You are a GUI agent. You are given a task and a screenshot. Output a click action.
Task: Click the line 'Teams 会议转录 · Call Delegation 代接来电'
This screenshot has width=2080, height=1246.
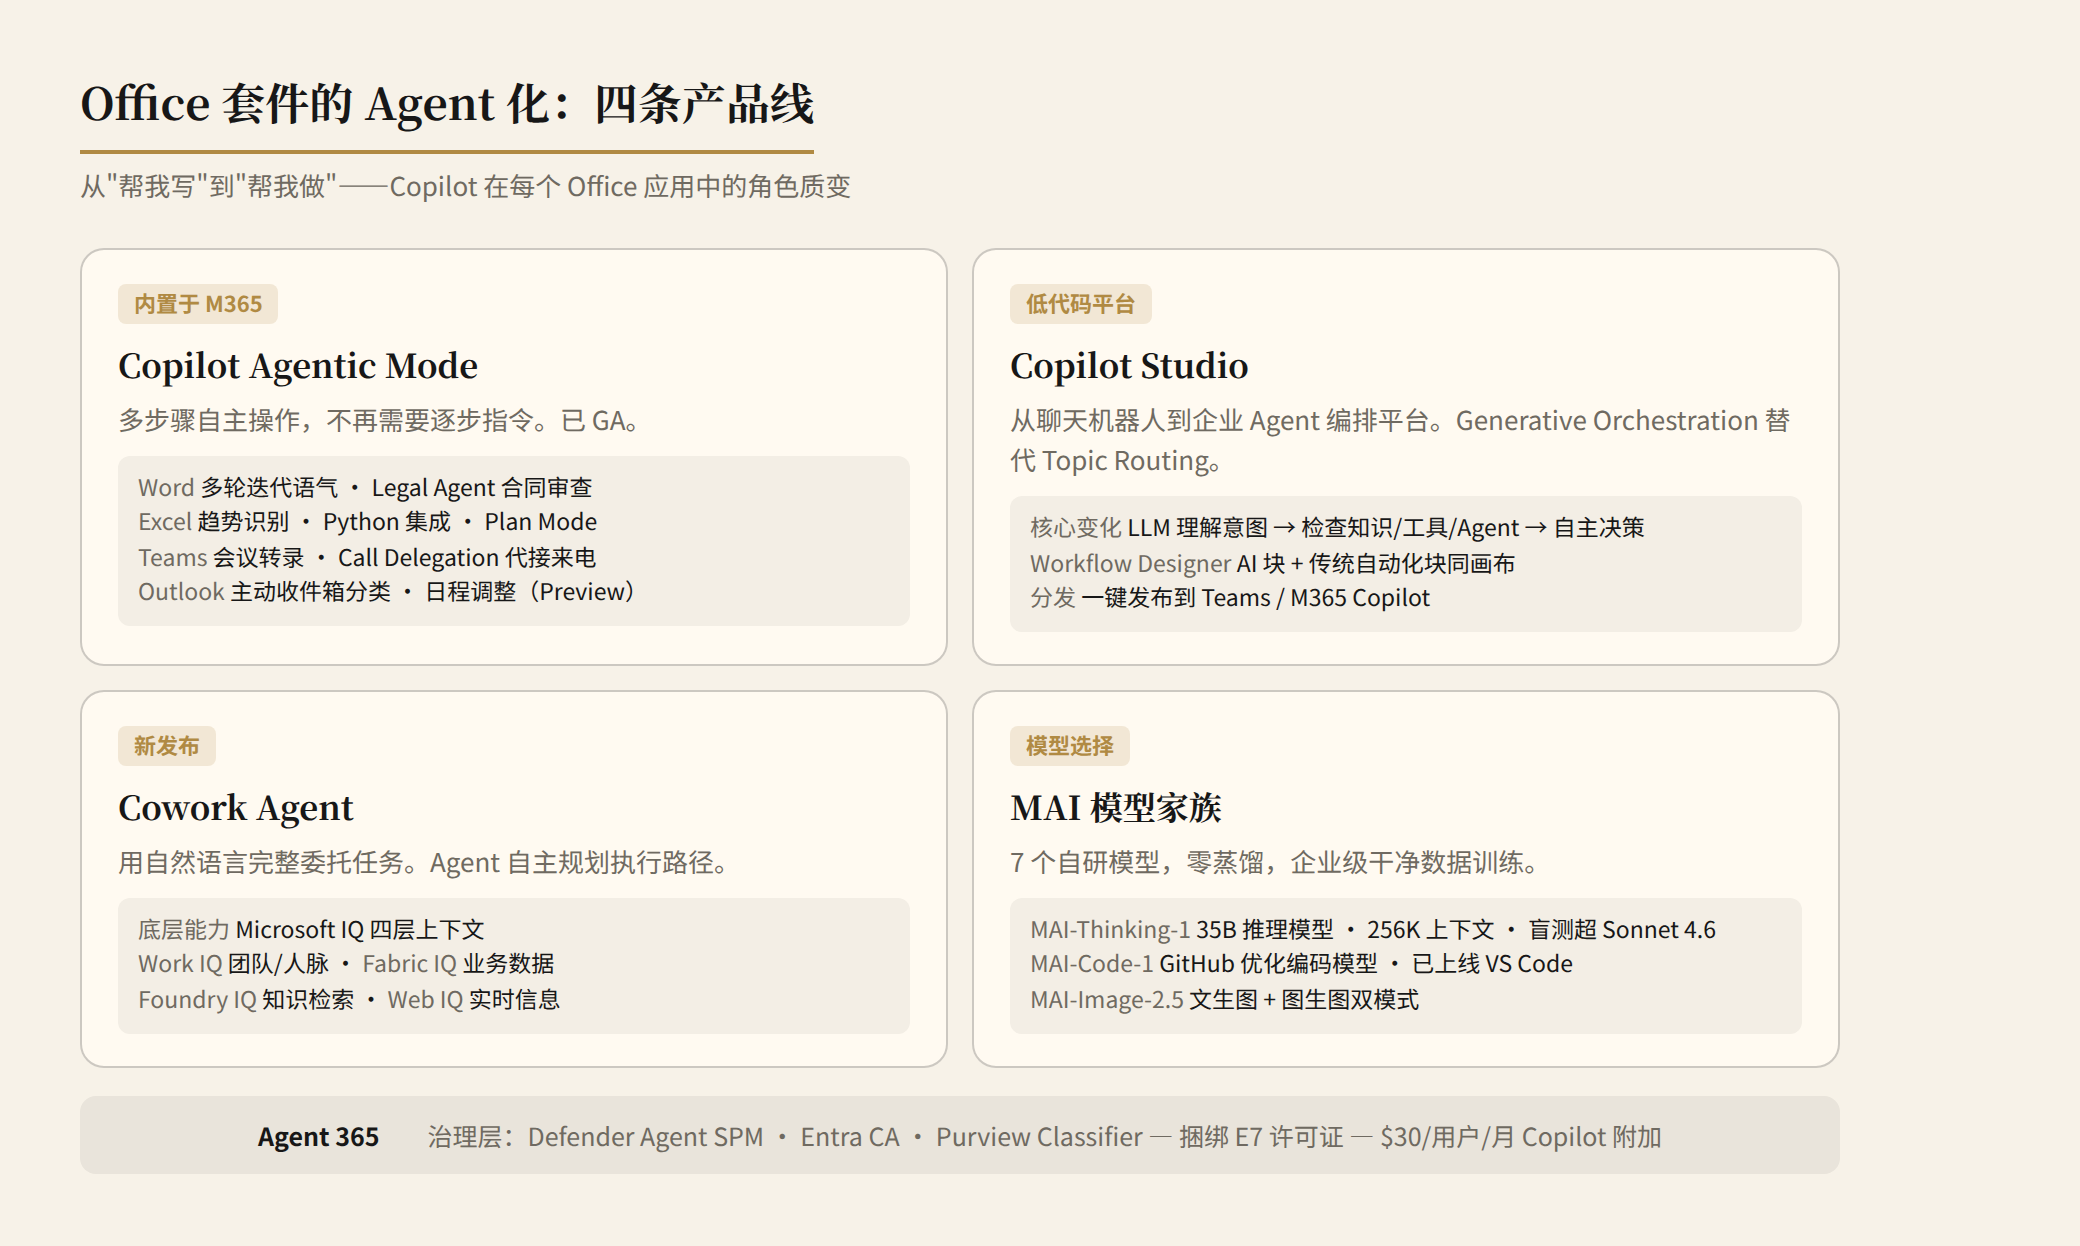click(x=367, y=558)
